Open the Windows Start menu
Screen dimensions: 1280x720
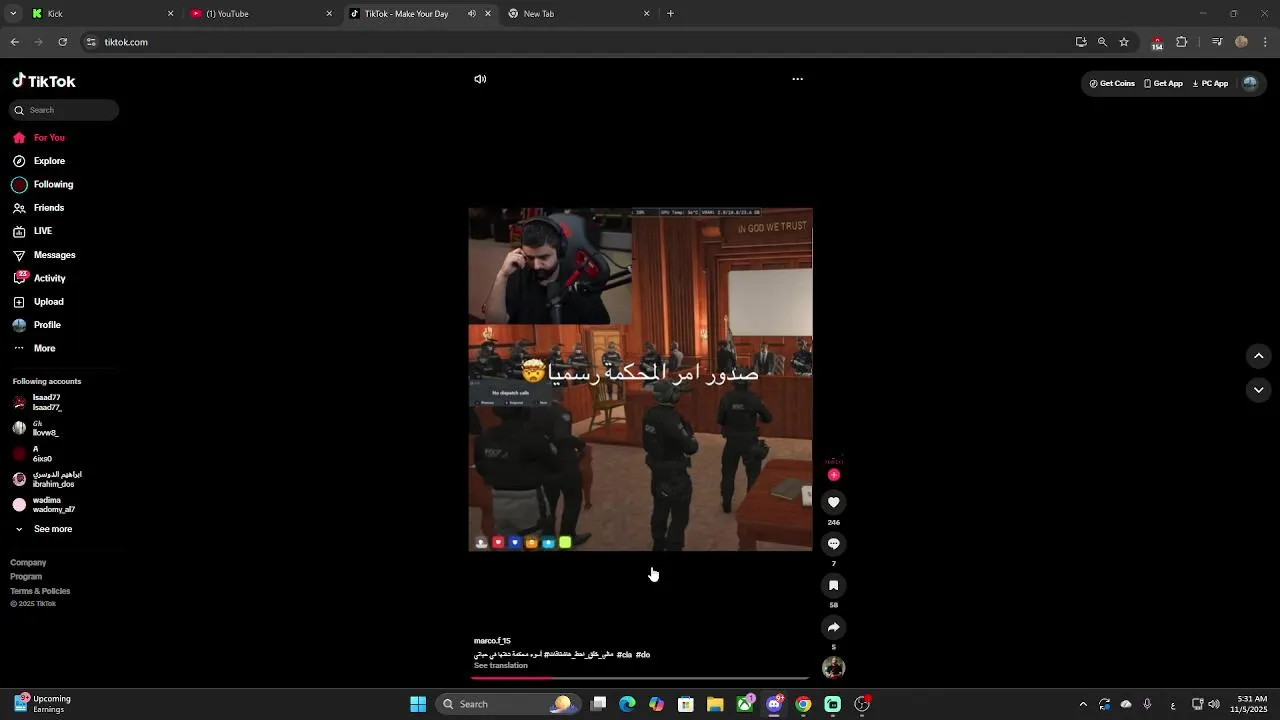point(418,704)
